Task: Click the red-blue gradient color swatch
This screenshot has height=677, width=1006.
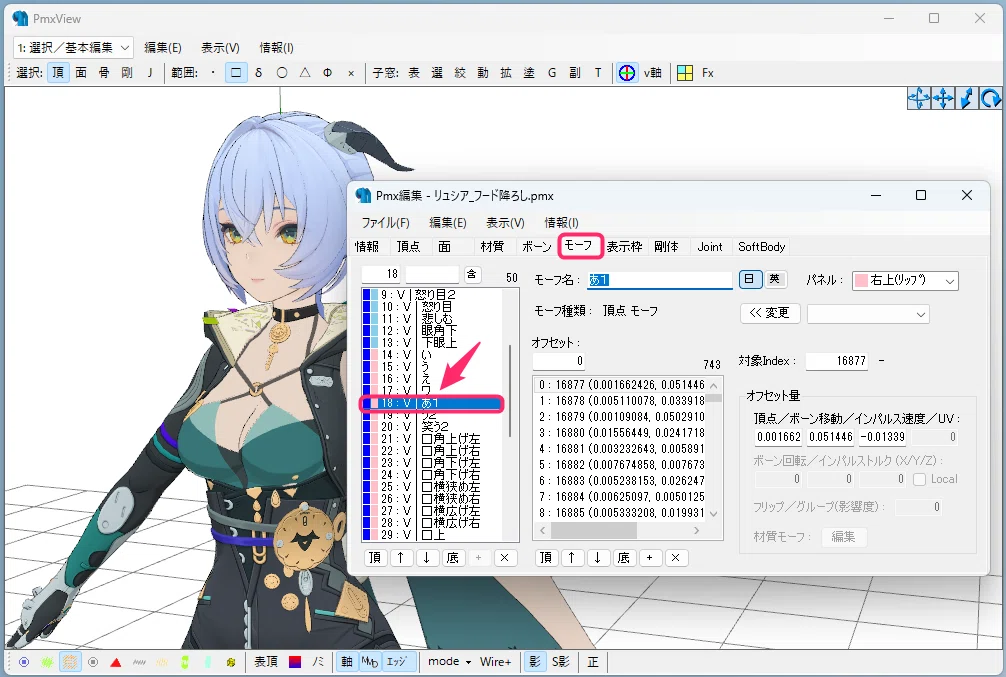Action: tap(294, 662)
